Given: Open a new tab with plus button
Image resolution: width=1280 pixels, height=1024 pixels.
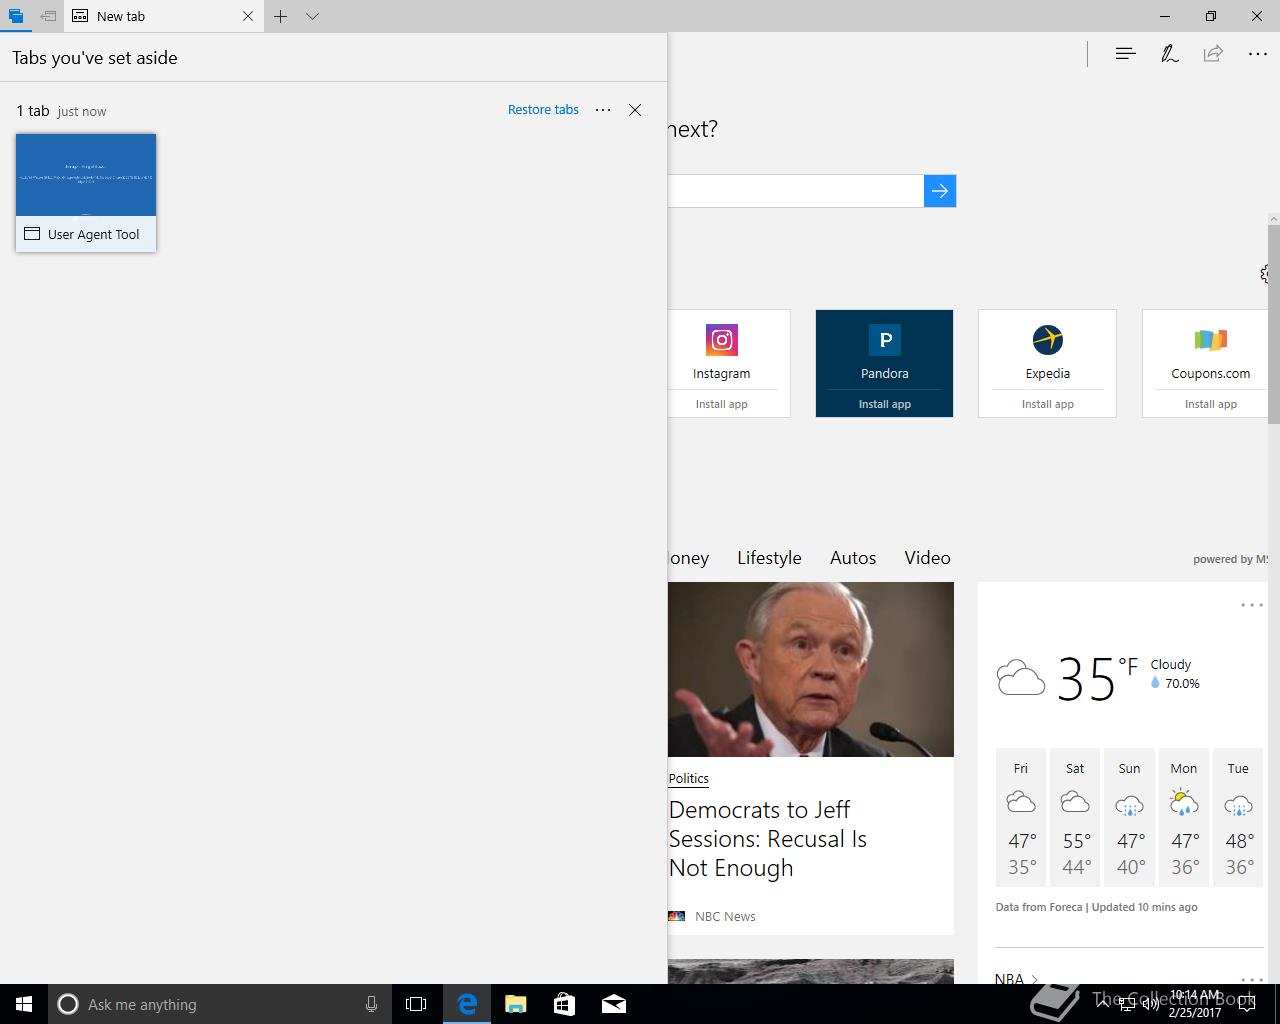Looking at the screenshot, I should (x=281, y=16).
